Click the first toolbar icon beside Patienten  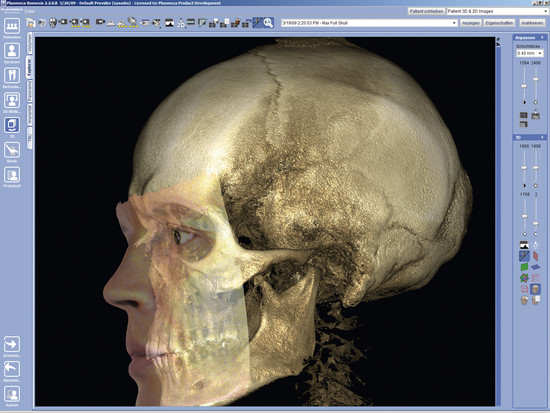[x=31, y=23]
